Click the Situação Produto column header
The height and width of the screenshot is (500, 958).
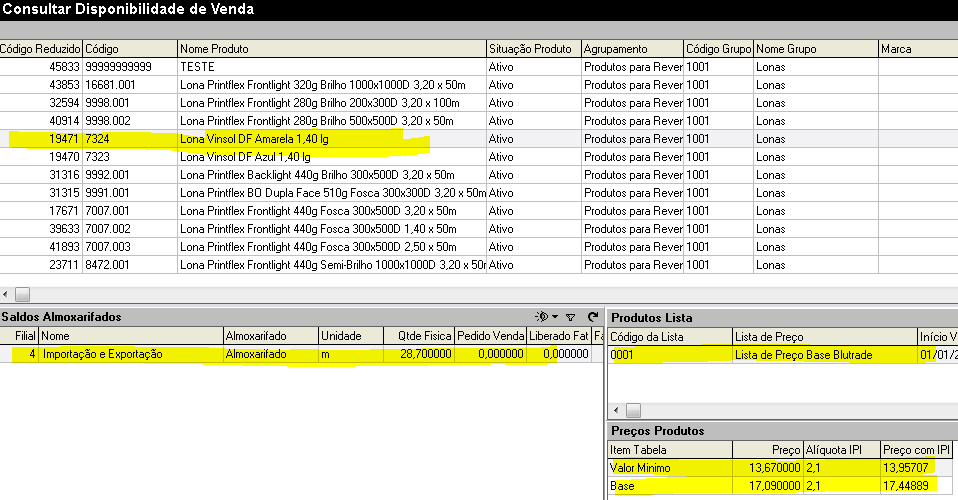click(x=534, y=49)
